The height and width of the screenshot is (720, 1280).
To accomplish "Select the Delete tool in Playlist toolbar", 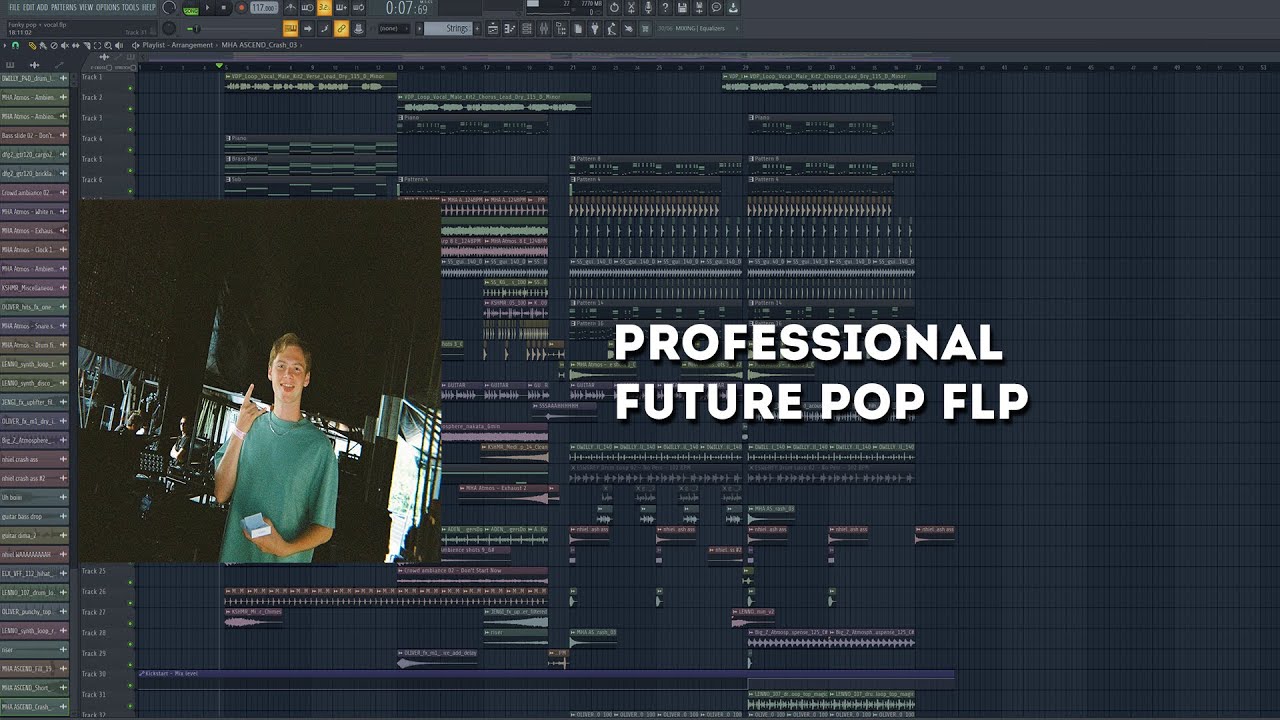I will point(54,45).
